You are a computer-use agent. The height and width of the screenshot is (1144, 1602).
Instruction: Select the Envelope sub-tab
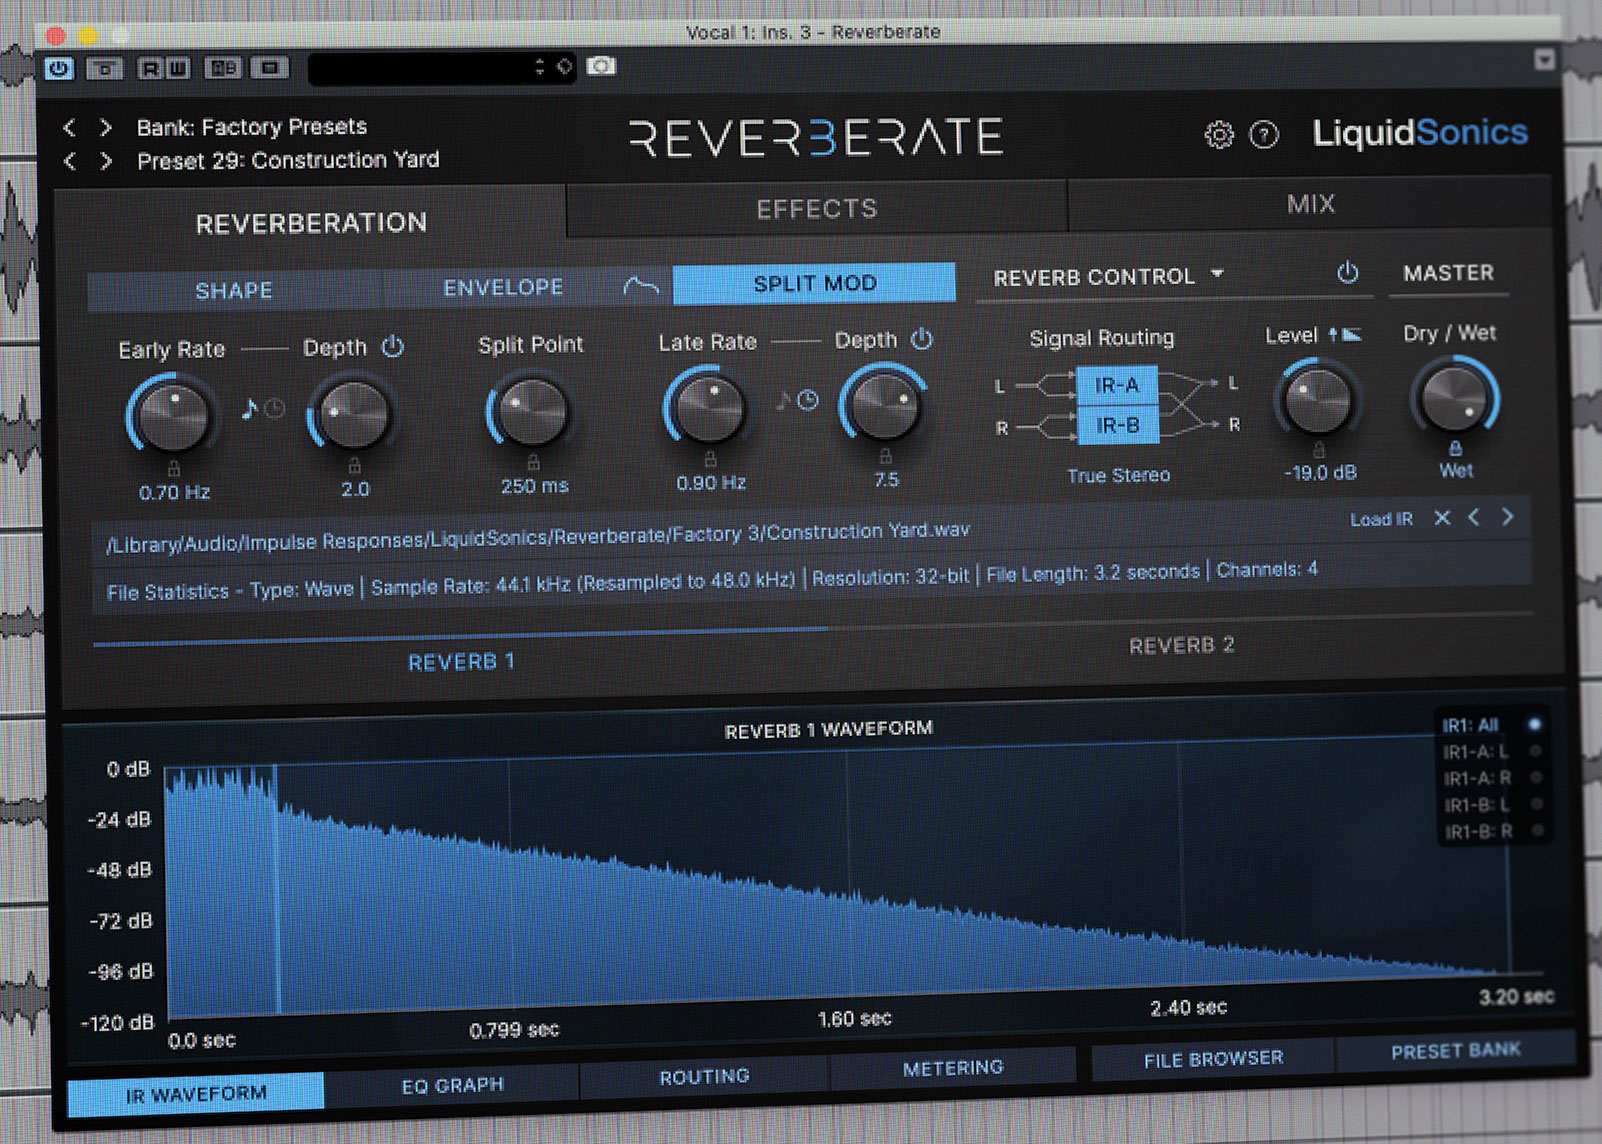pos(503,288)
